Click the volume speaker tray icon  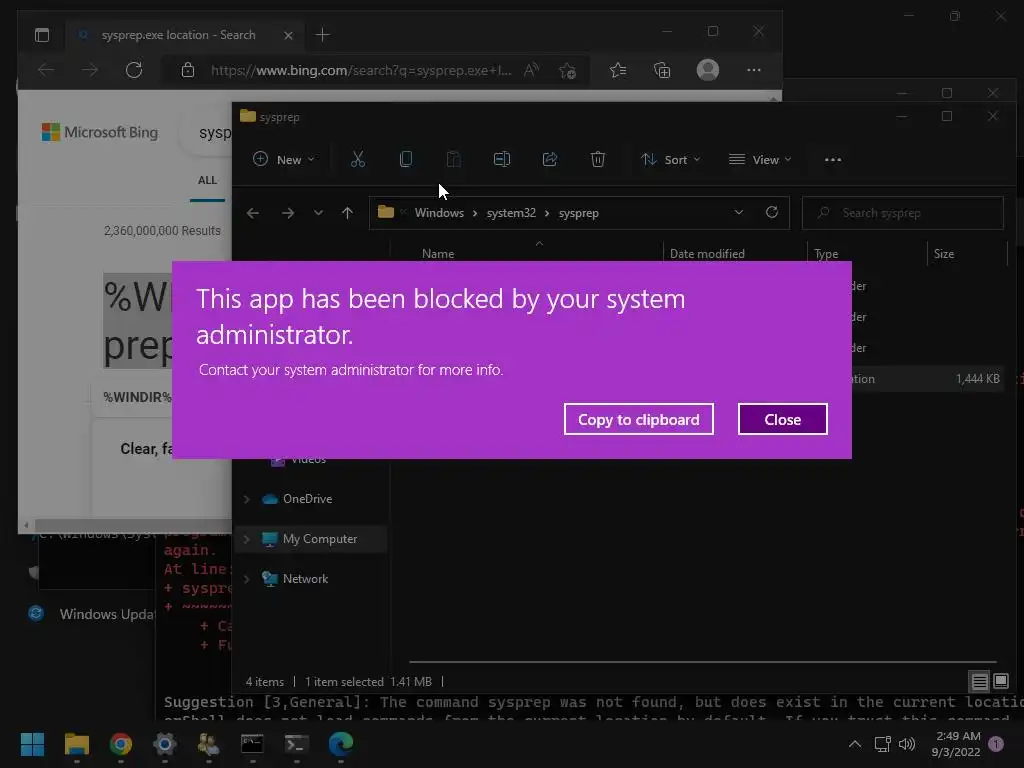tap(907, 744)
